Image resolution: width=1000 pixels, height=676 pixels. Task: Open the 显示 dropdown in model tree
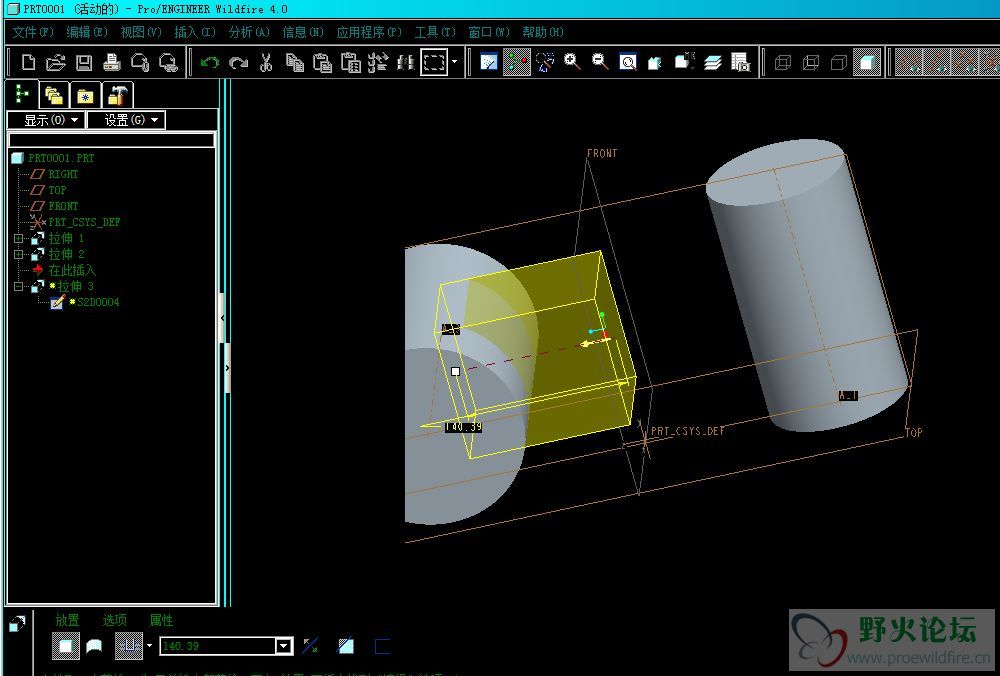point(46,120)
